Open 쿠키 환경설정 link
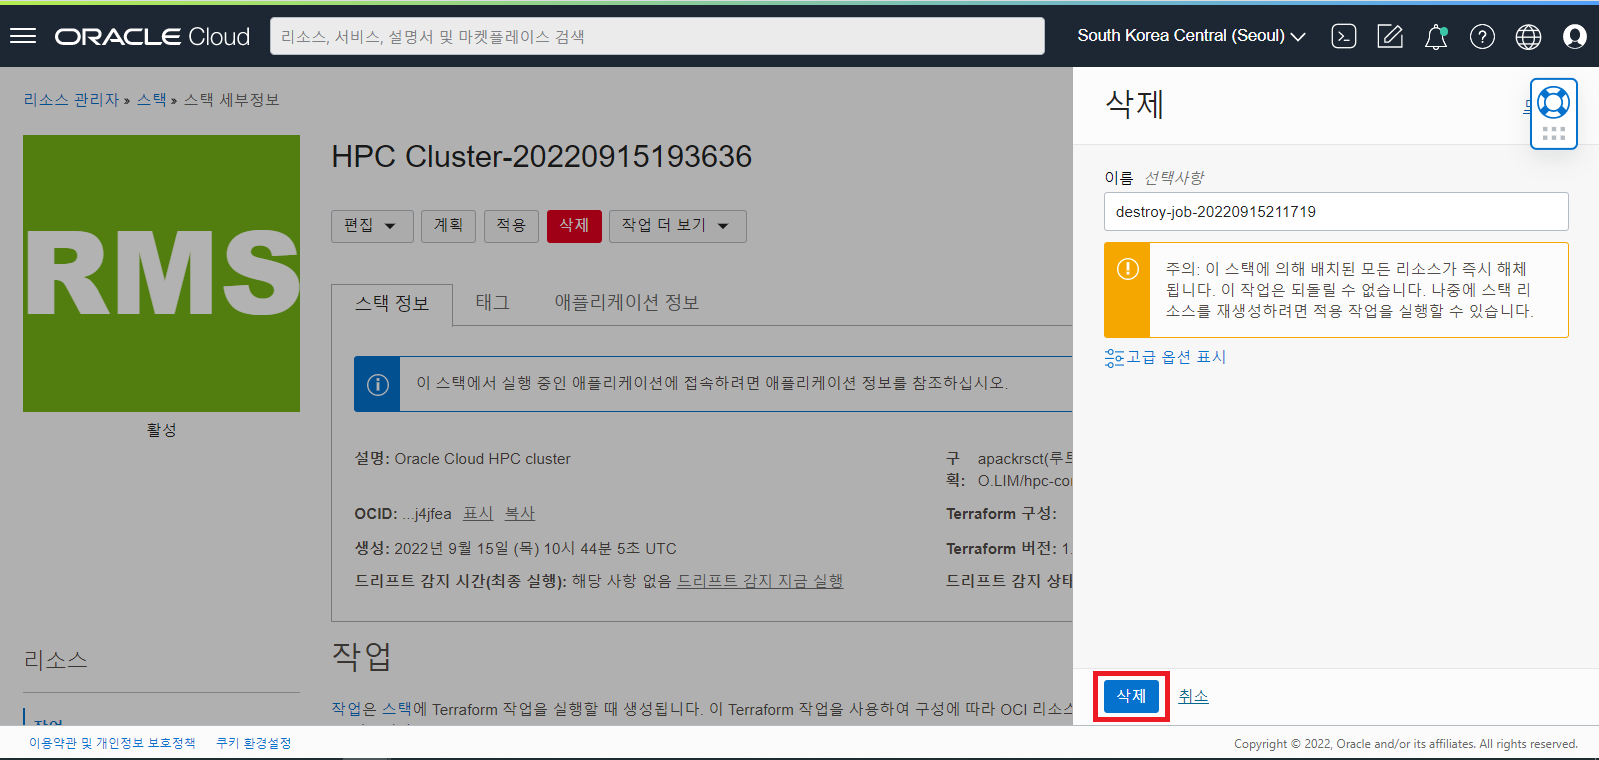The width and height of the screenshot is (1599, 760). tap(254, 743)
